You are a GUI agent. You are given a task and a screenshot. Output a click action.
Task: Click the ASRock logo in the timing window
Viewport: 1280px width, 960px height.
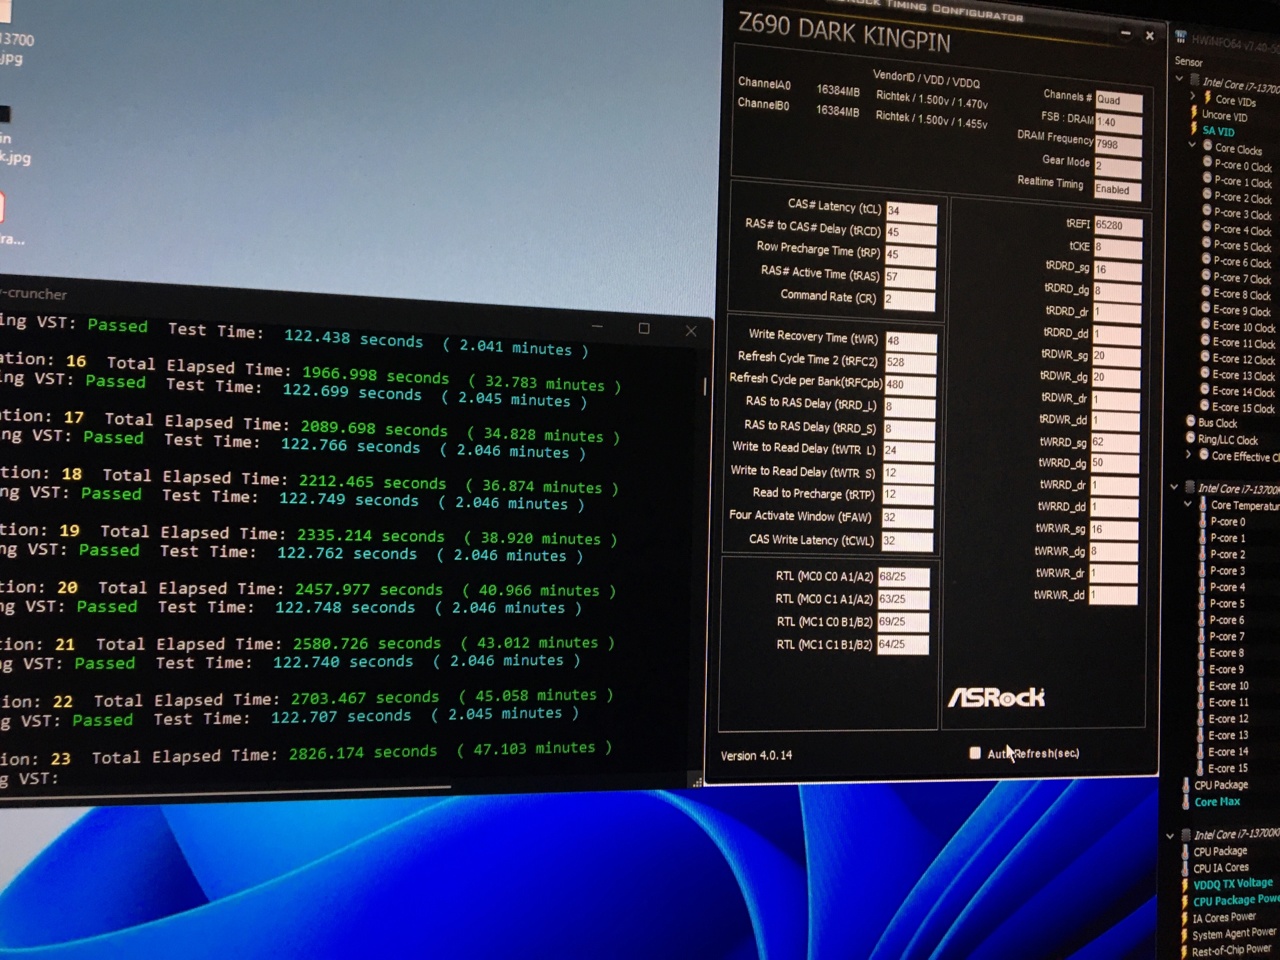tap(996, 697)
